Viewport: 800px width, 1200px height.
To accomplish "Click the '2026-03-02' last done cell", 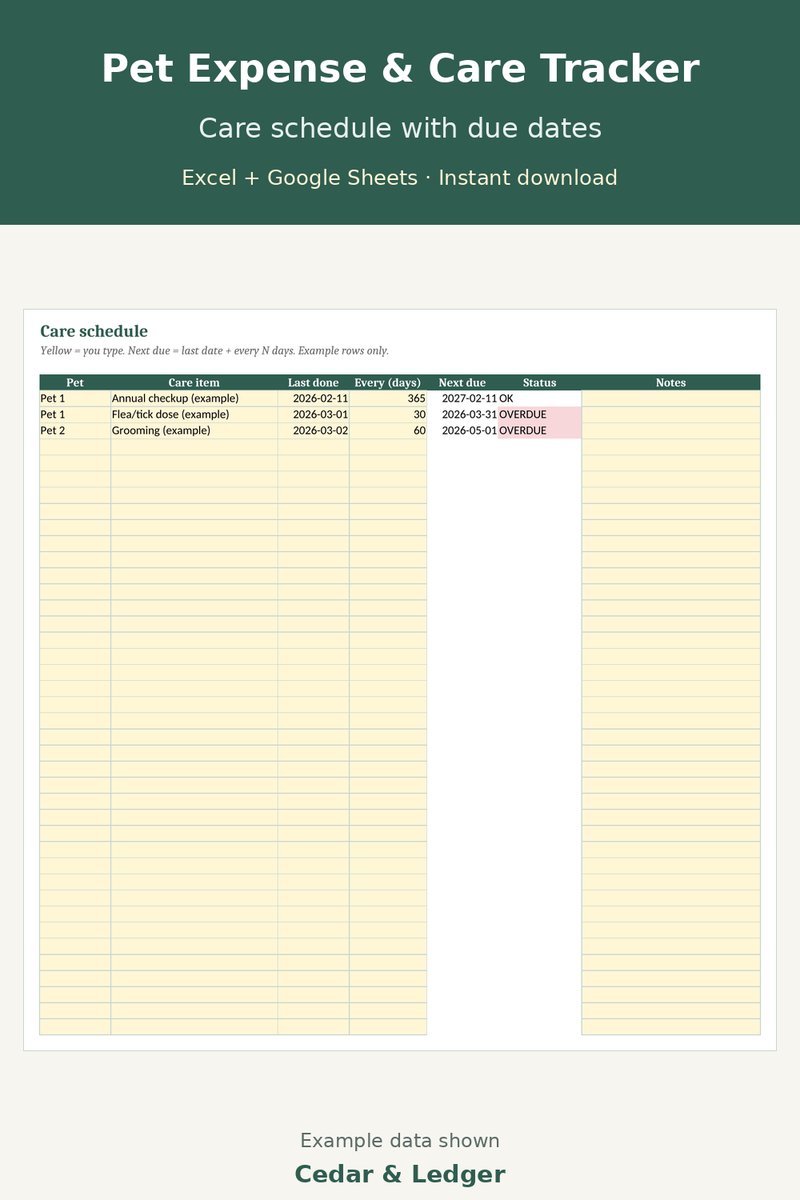I will click(313, 430).
